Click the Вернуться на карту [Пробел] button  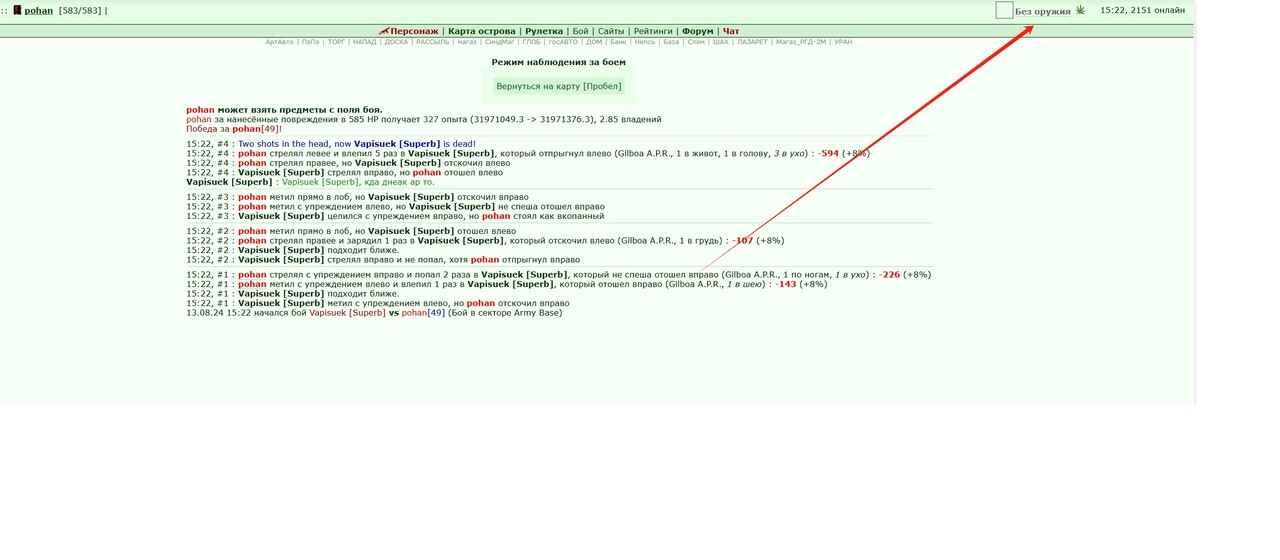pos(559,86)
